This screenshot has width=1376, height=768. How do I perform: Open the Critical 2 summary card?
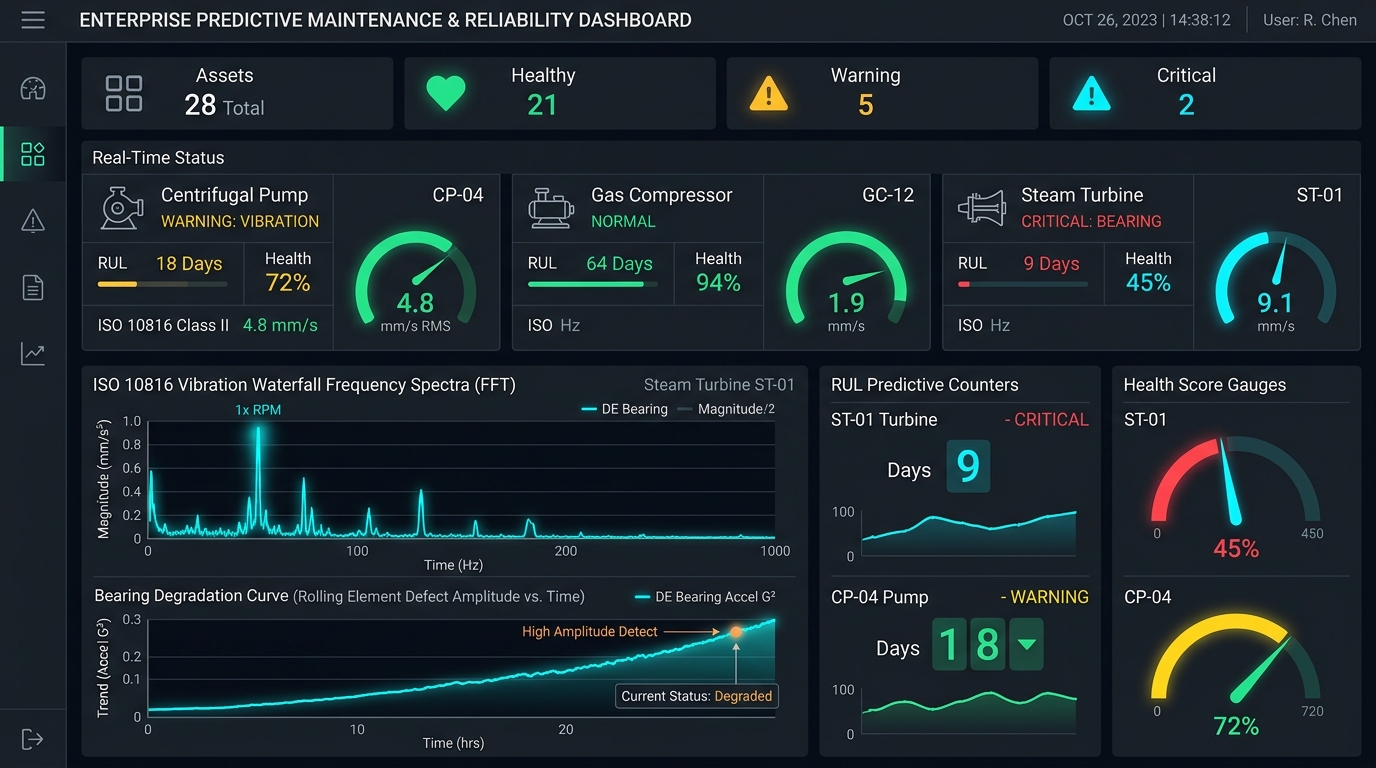(x=1205, y=93)
